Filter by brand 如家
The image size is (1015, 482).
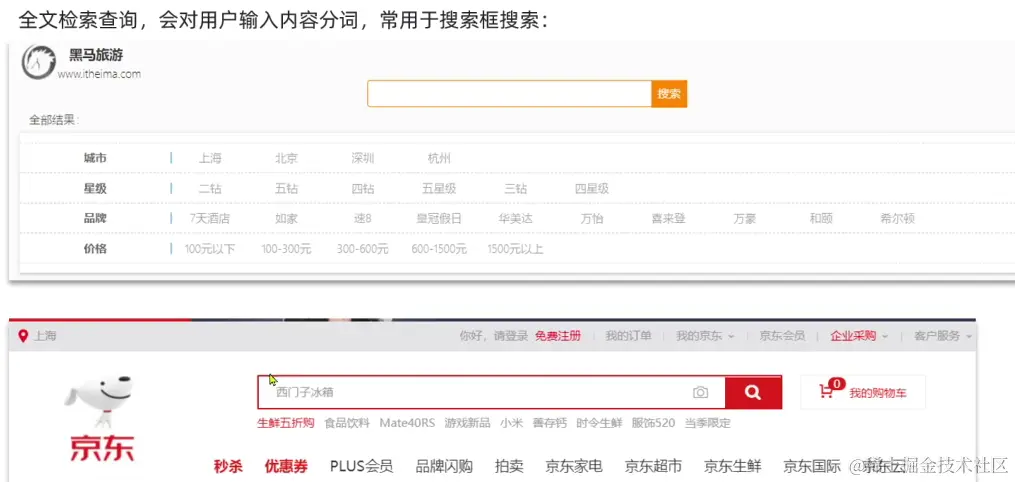[286, 219]
